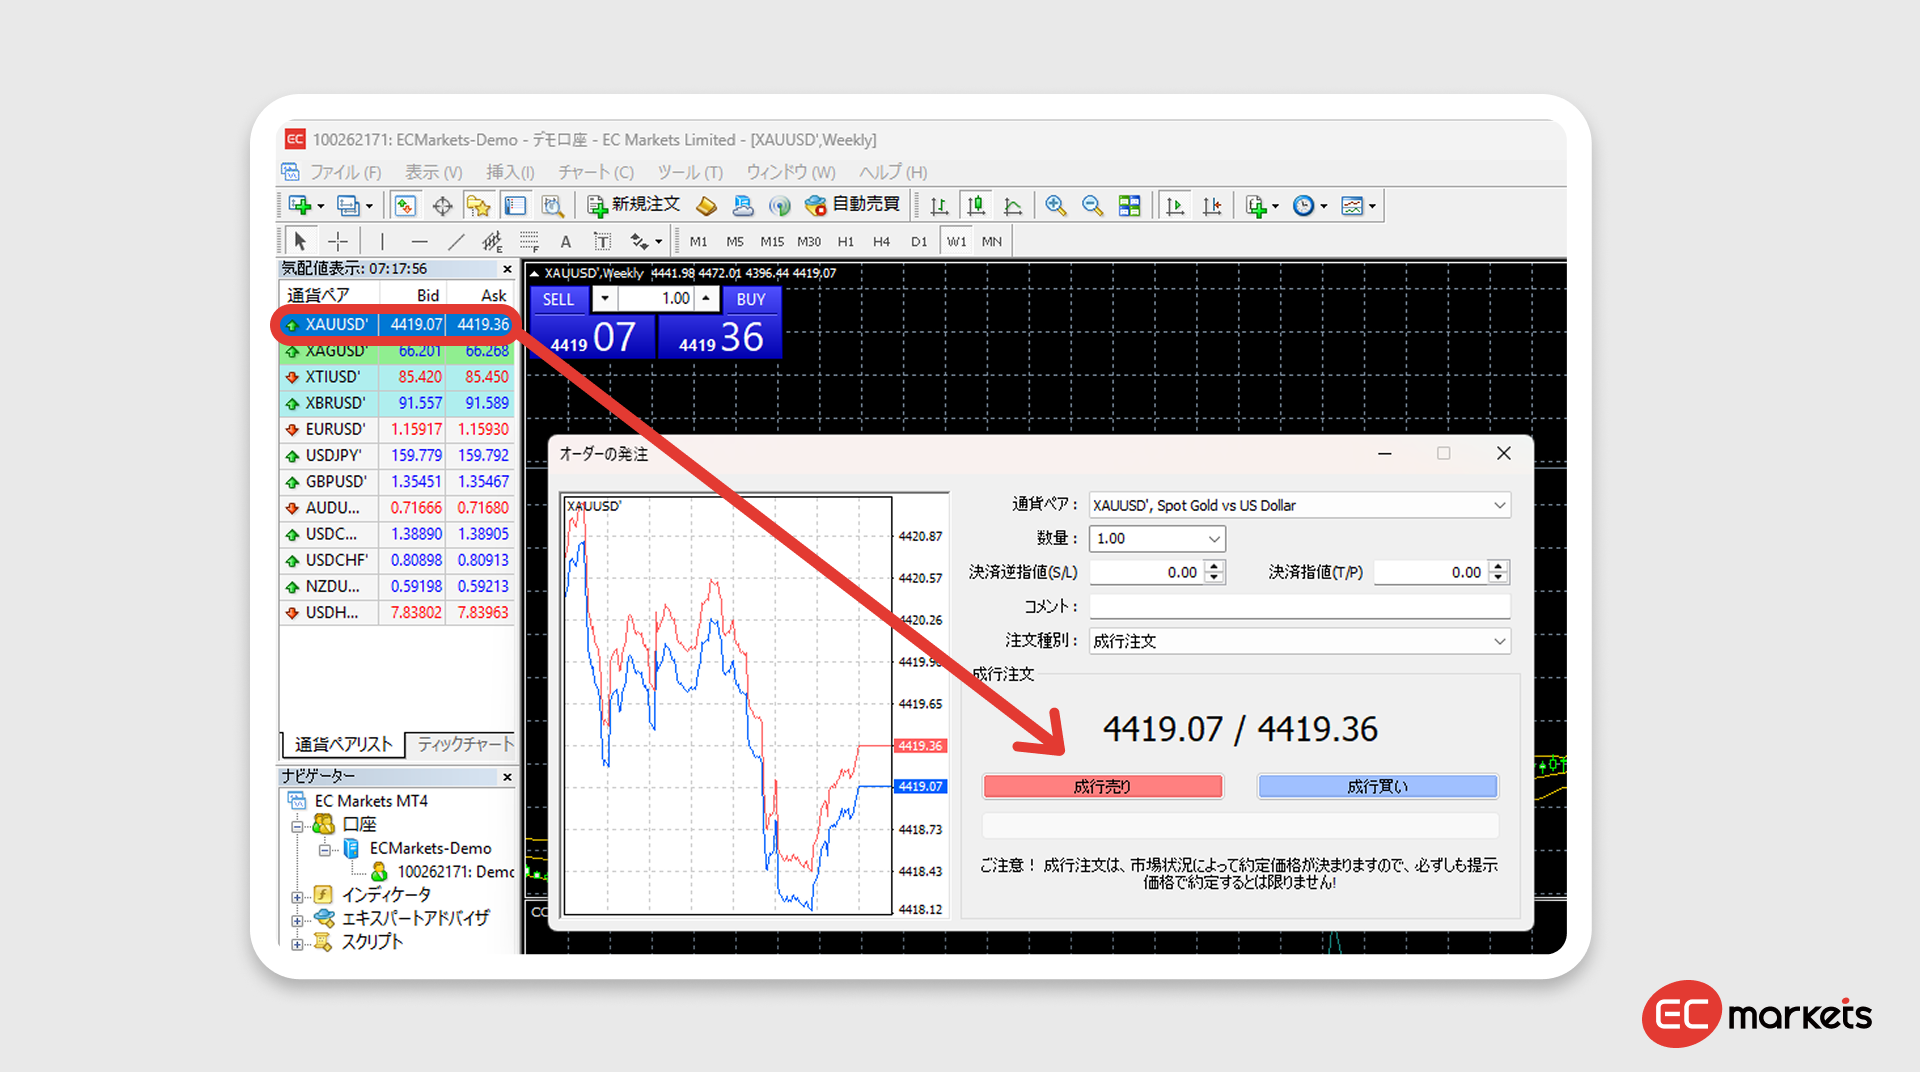Viewport: 1920px width, 1072px height.
Task: Open the arrows objects dropdown
Action: (x=646, y=241)
